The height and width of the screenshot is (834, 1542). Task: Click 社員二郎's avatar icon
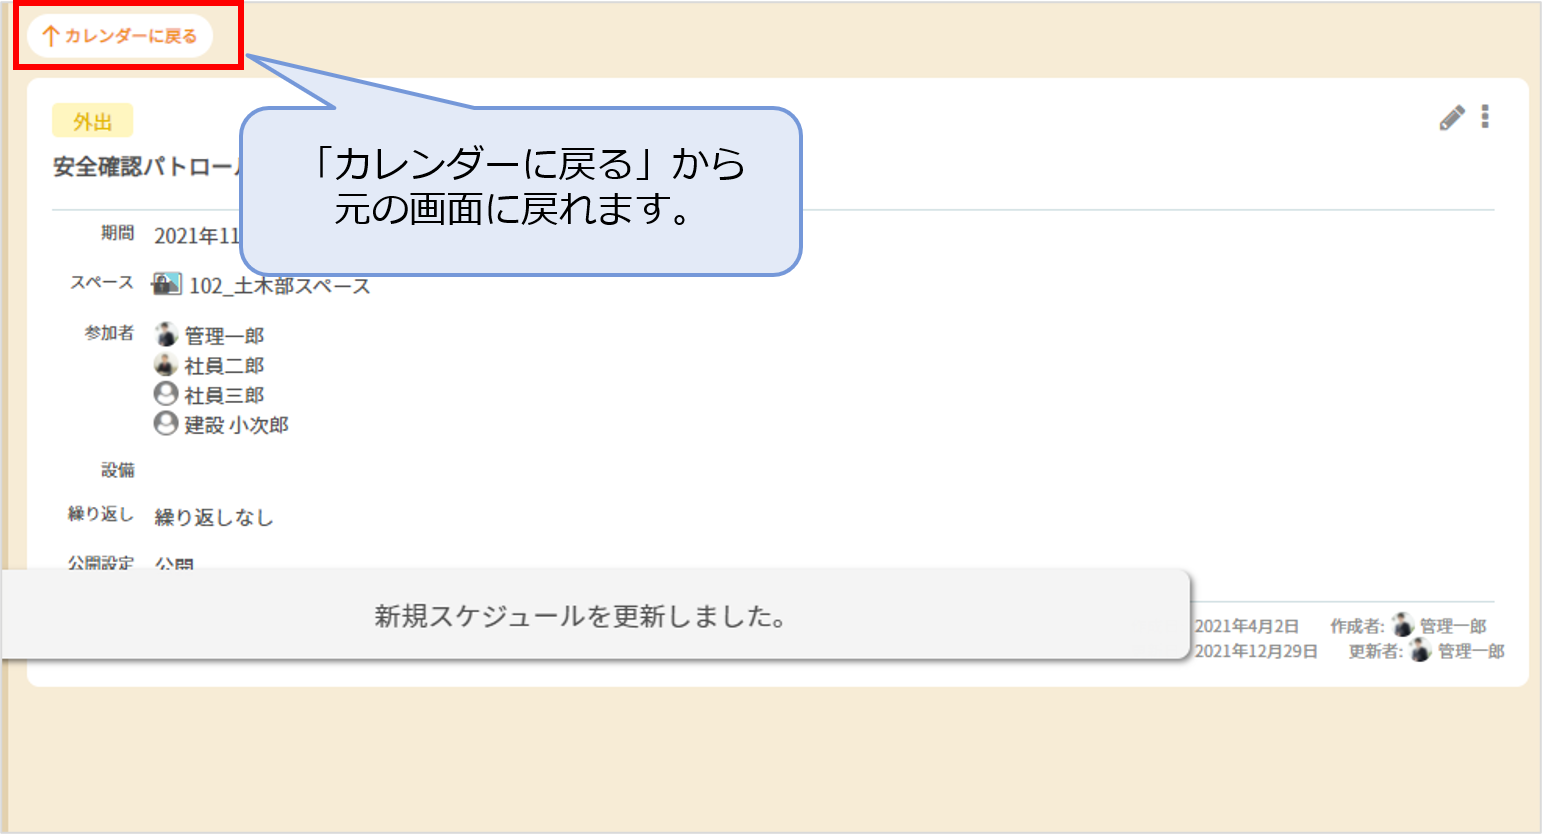click(x=166, y=364)
